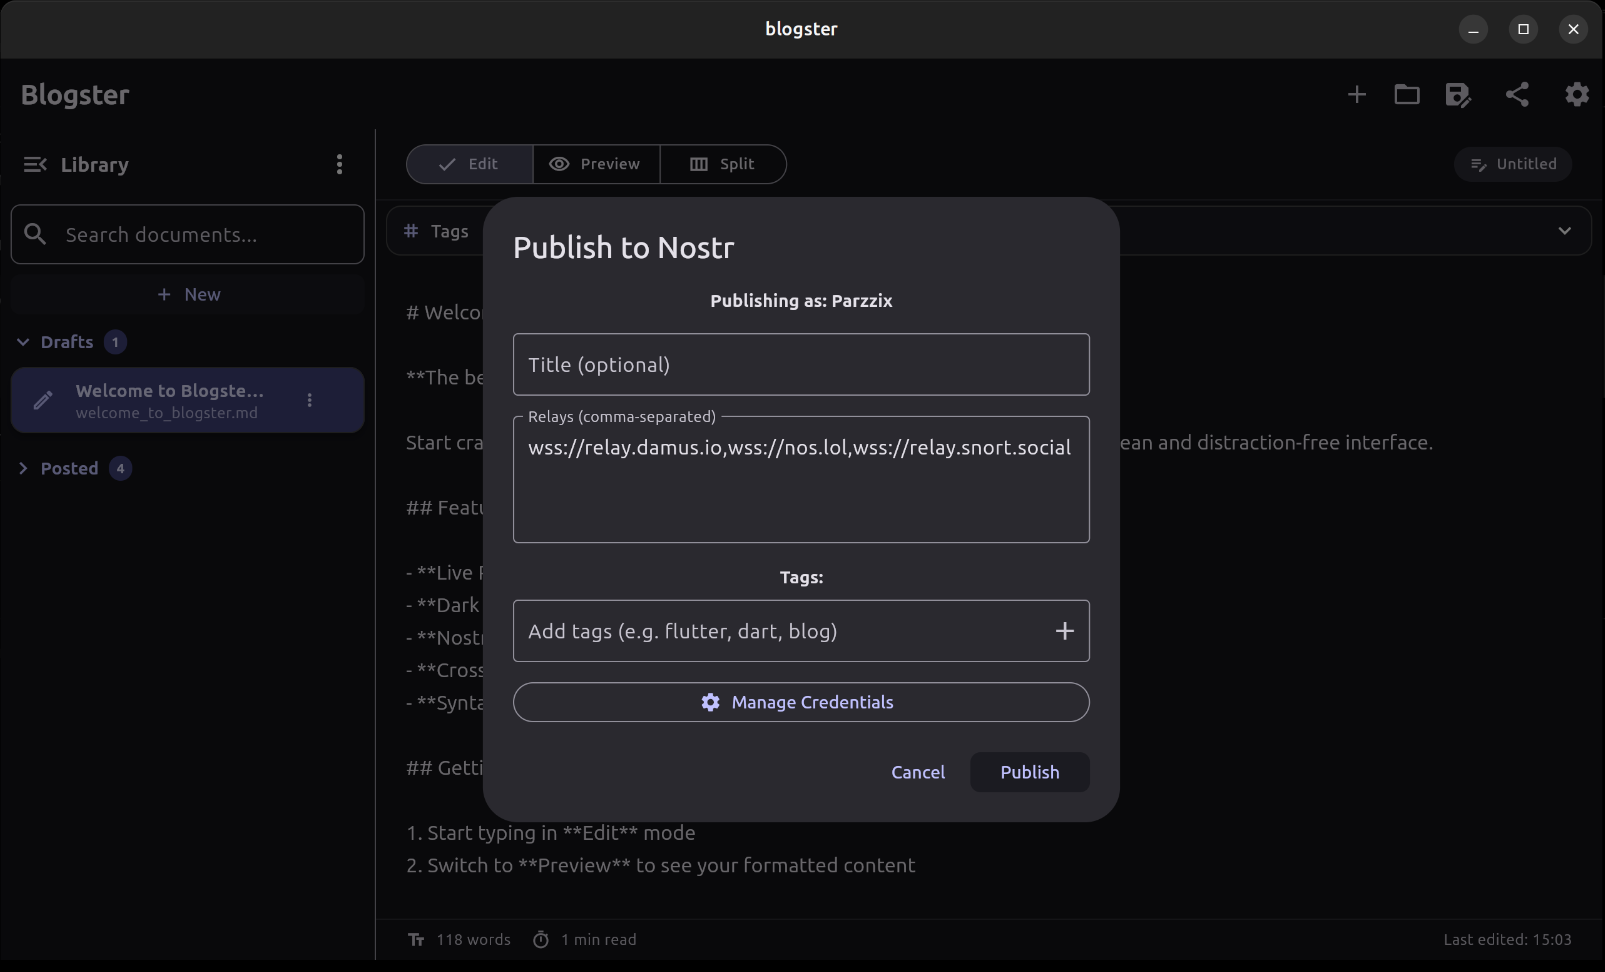Image resolution: width=1605 pixels, height=972 pixels.
Task: Click the share icon in header
Action: click(x=1517, y=95)
